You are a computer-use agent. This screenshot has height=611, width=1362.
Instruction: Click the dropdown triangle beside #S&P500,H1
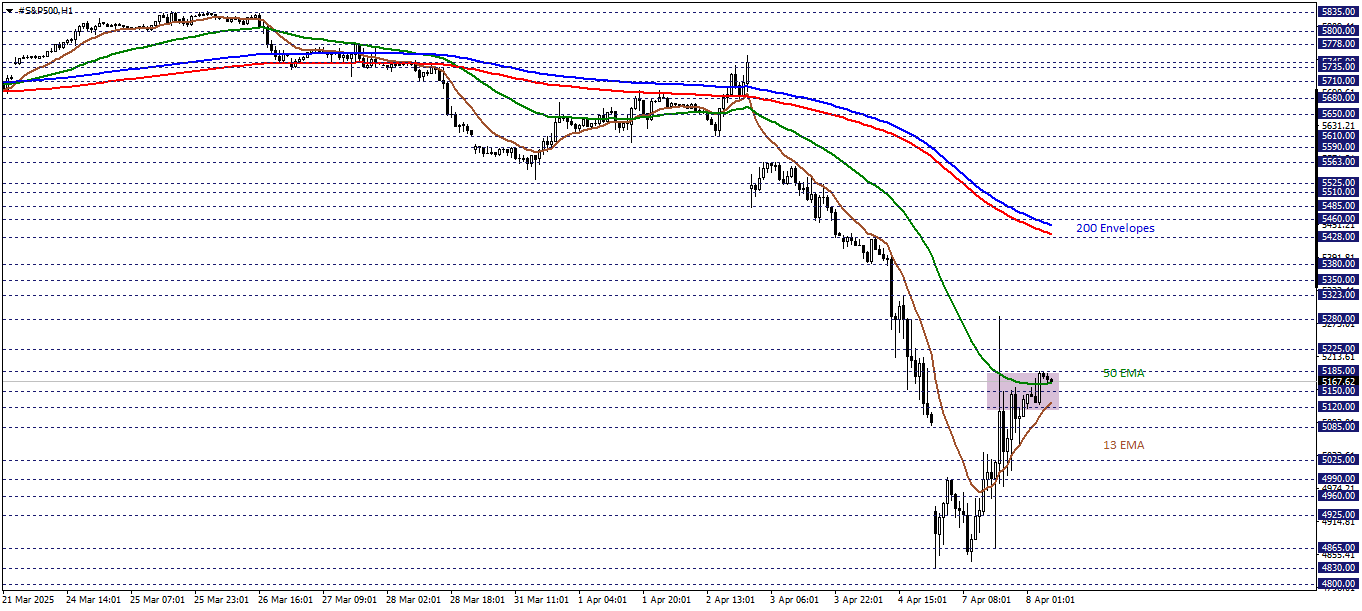pos(8,10)
